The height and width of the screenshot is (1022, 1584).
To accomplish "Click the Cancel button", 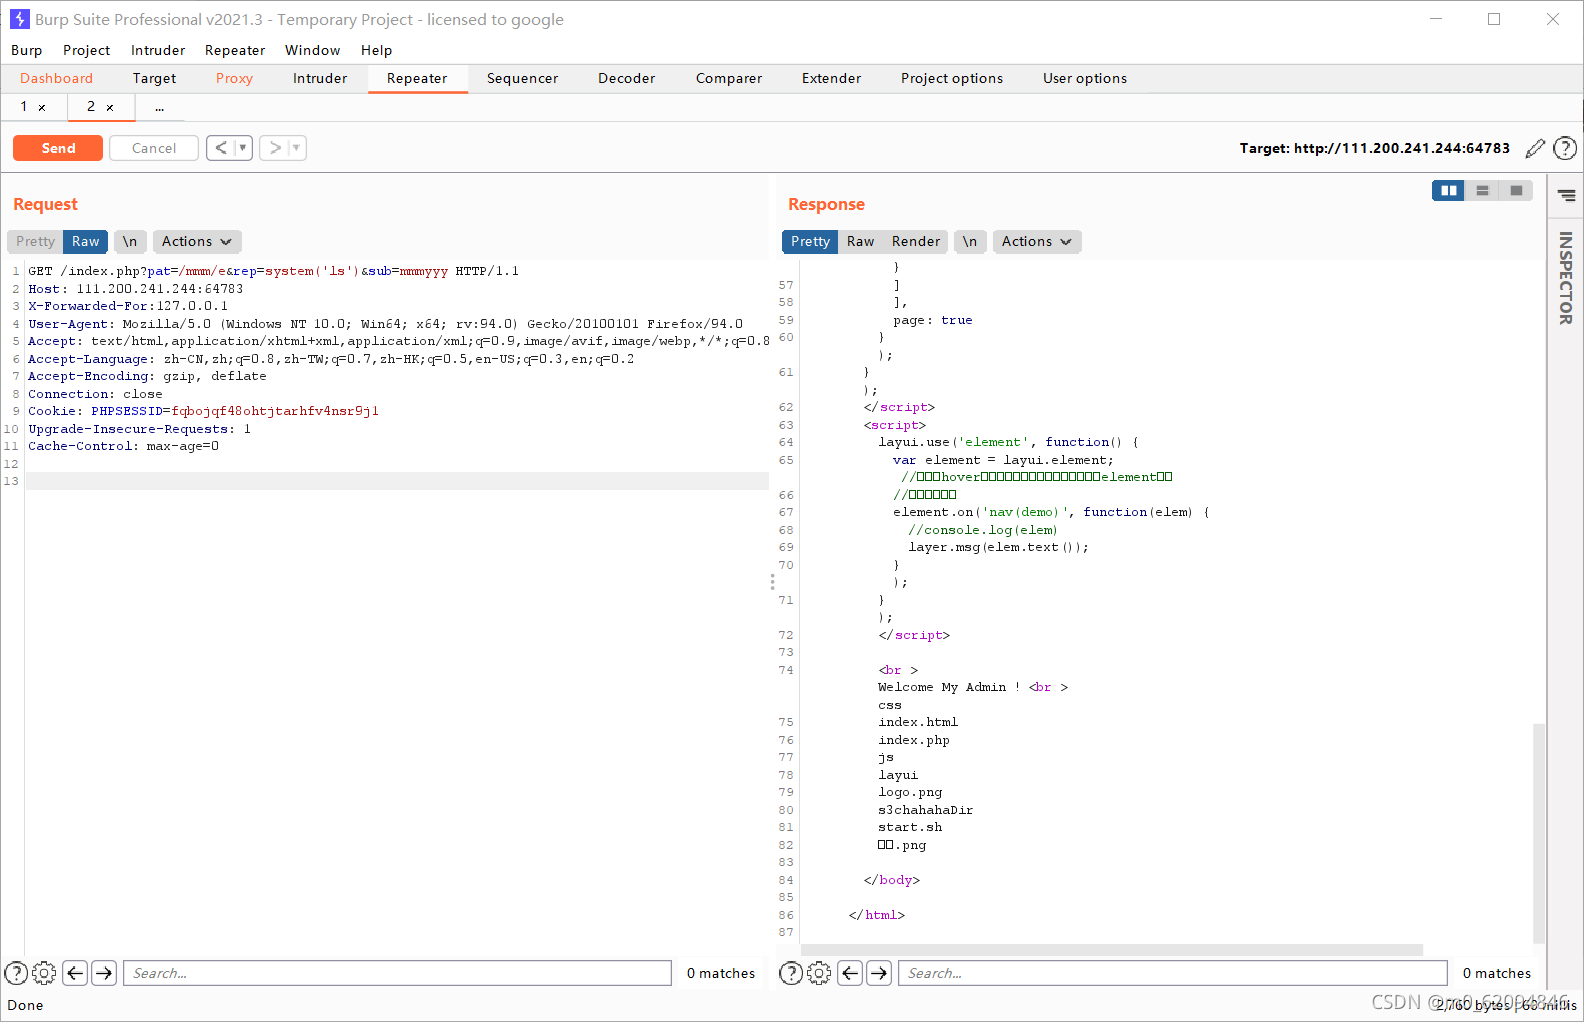I will [x=154, y=148].
